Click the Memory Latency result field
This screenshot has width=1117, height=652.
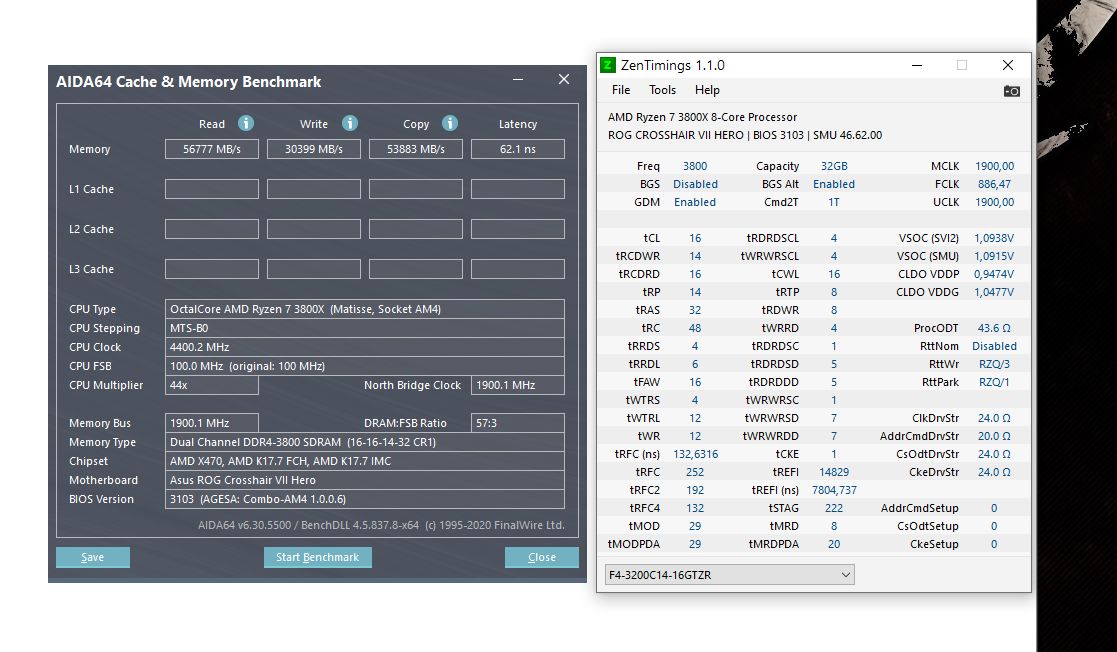(x=518, y=149)
